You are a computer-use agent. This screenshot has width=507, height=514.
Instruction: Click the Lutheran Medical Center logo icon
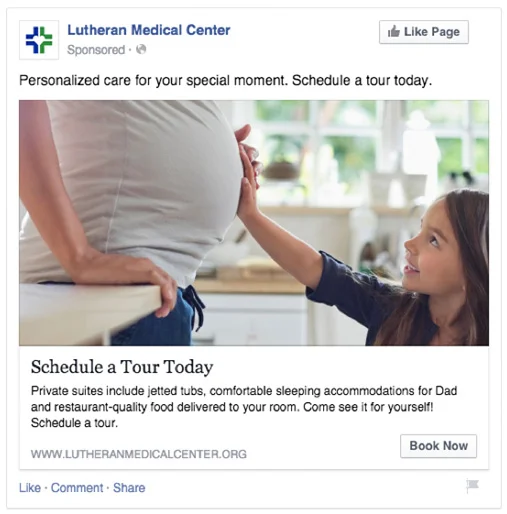pos(39,40)
